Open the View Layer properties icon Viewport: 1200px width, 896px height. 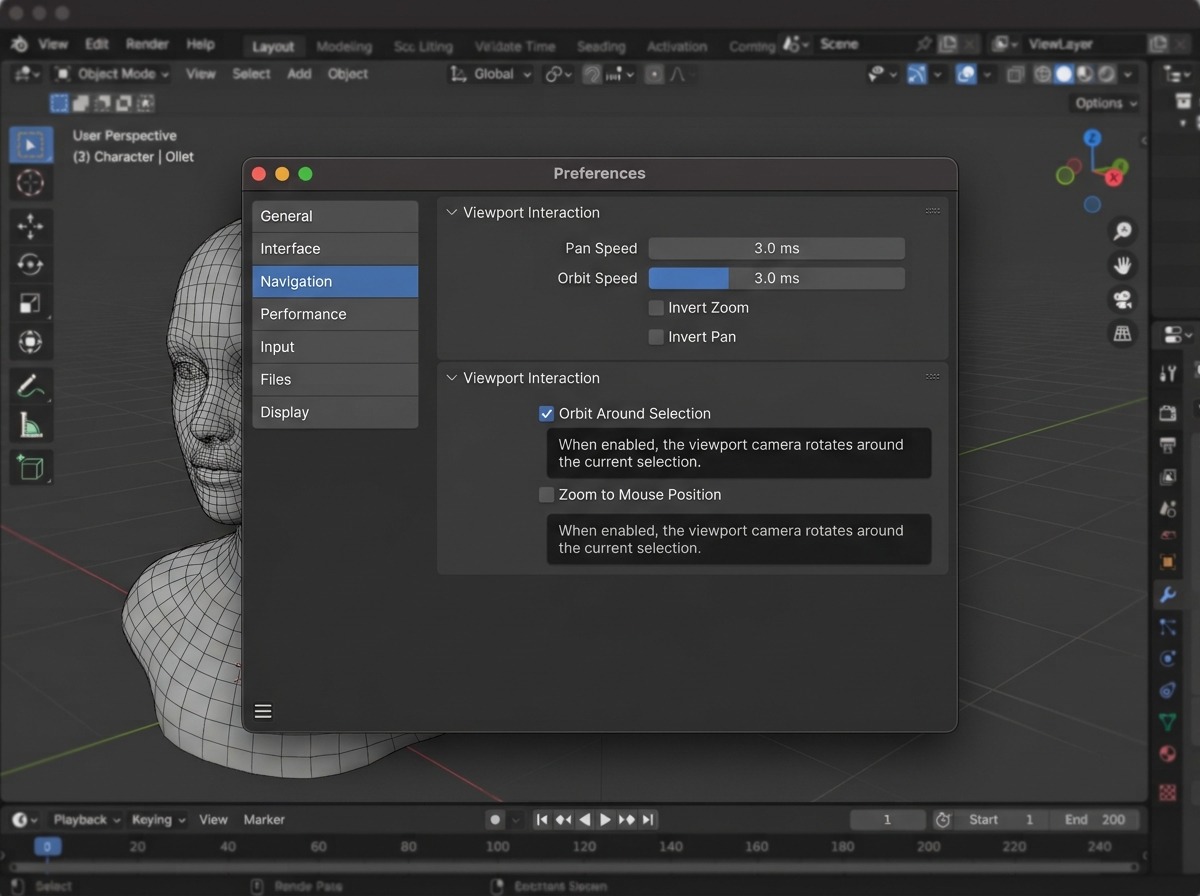click(x=1168, y=477)
